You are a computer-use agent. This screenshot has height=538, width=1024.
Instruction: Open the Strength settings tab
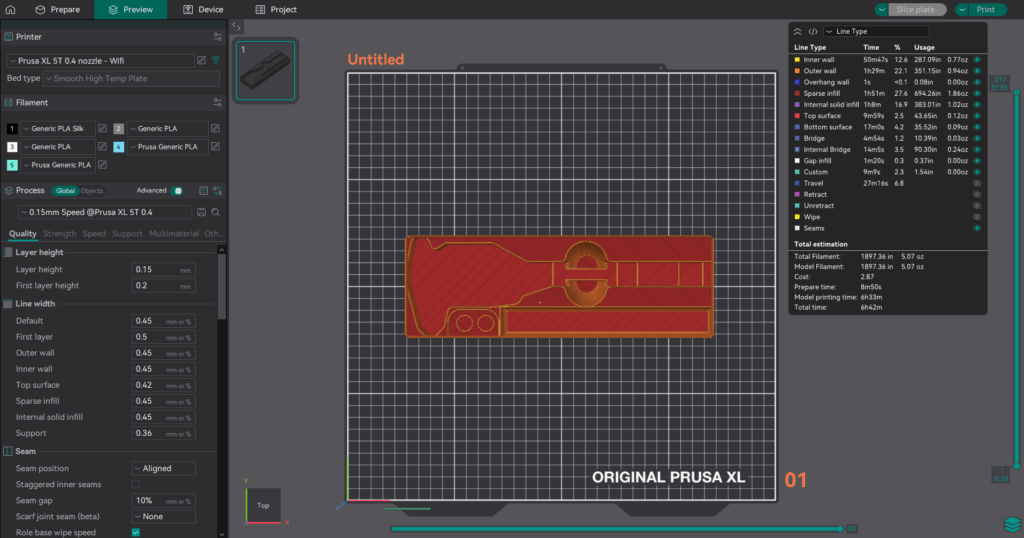pos(60,234)
